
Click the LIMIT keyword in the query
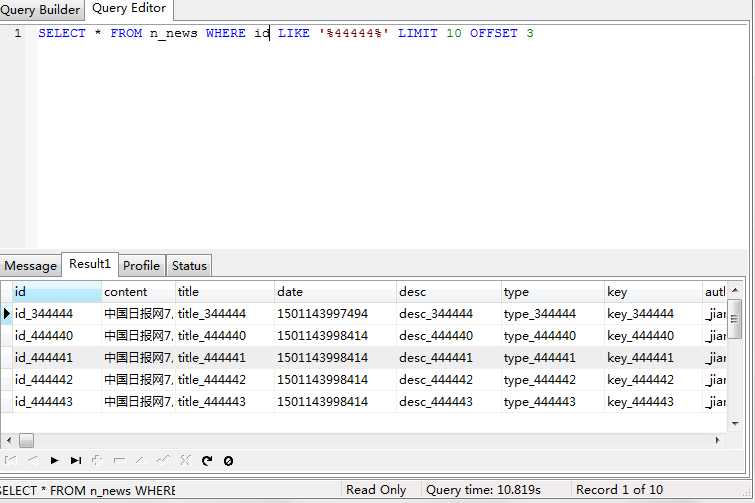coord(417,33)
